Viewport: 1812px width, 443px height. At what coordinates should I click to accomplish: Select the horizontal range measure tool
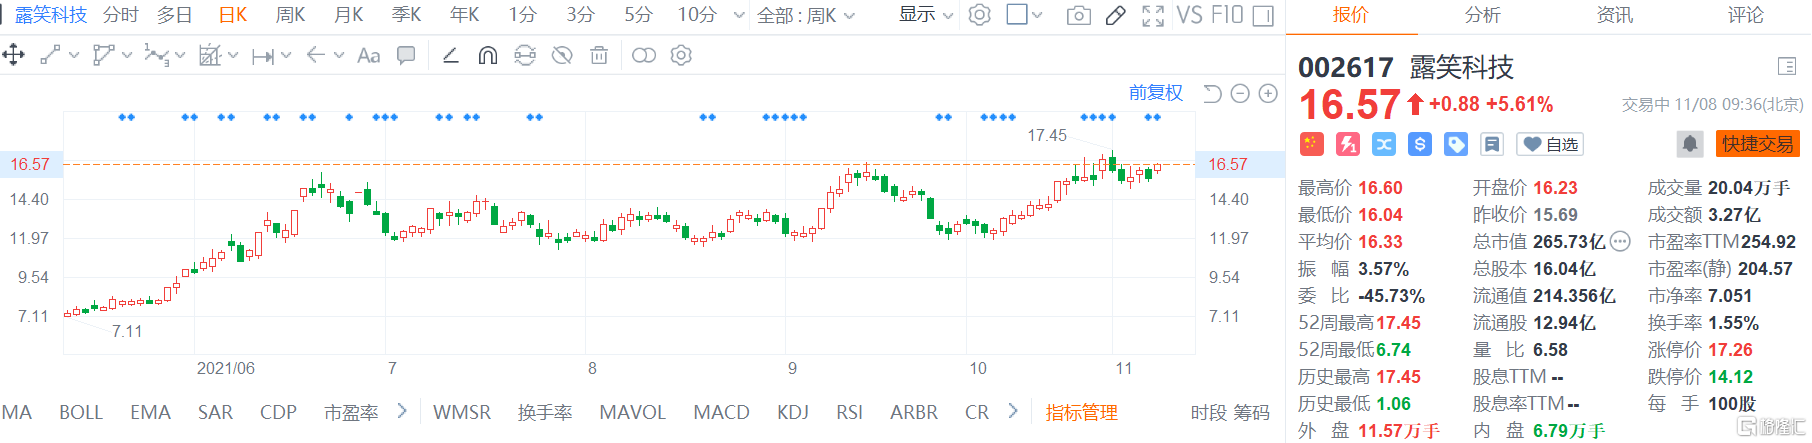tap(263, 56)
